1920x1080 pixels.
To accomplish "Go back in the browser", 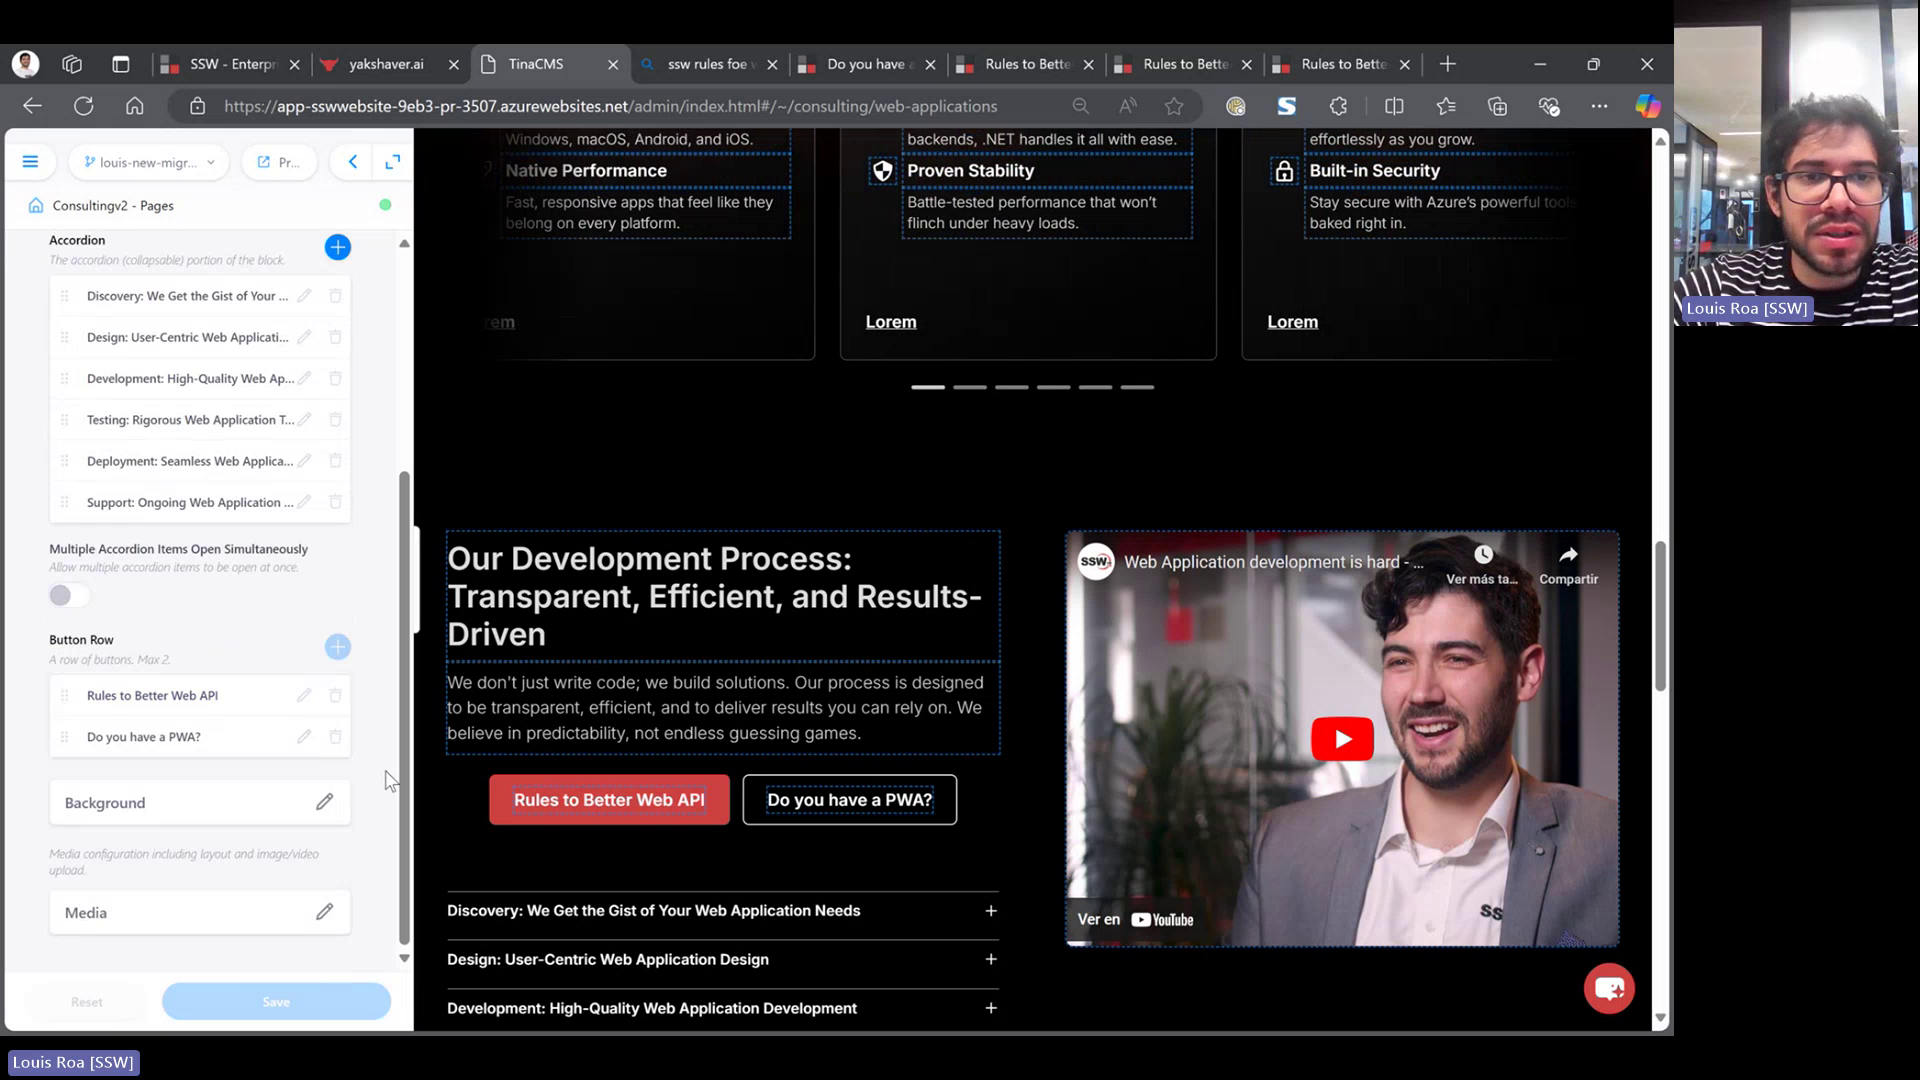I will pyautogui.click(x=32, y=106).
